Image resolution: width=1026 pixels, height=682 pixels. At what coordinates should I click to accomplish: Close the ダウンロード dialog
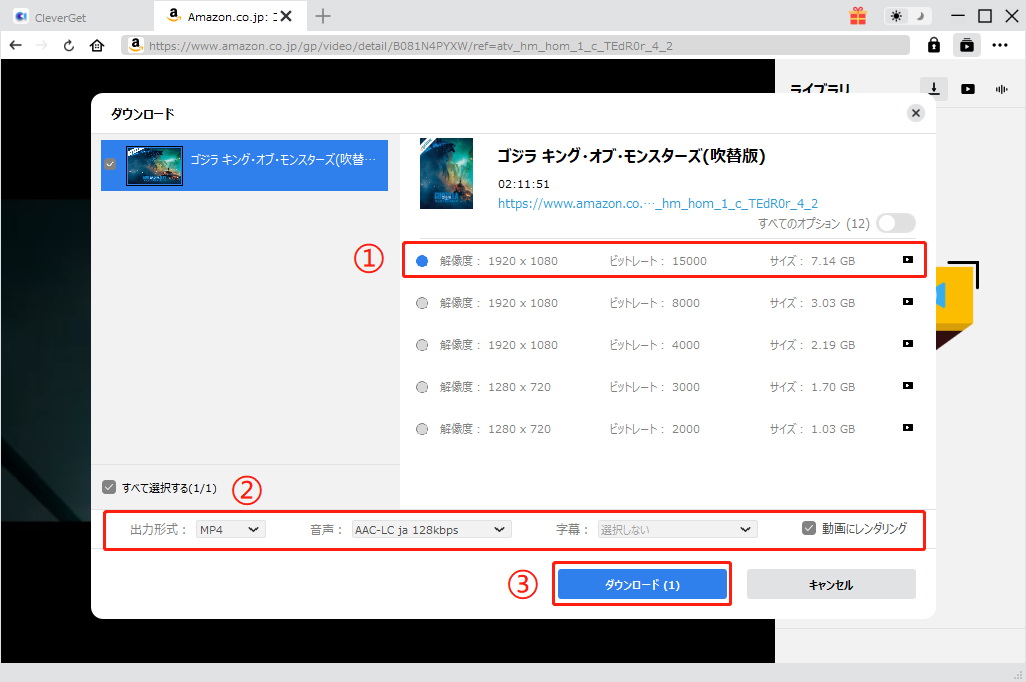click(915, 113)
